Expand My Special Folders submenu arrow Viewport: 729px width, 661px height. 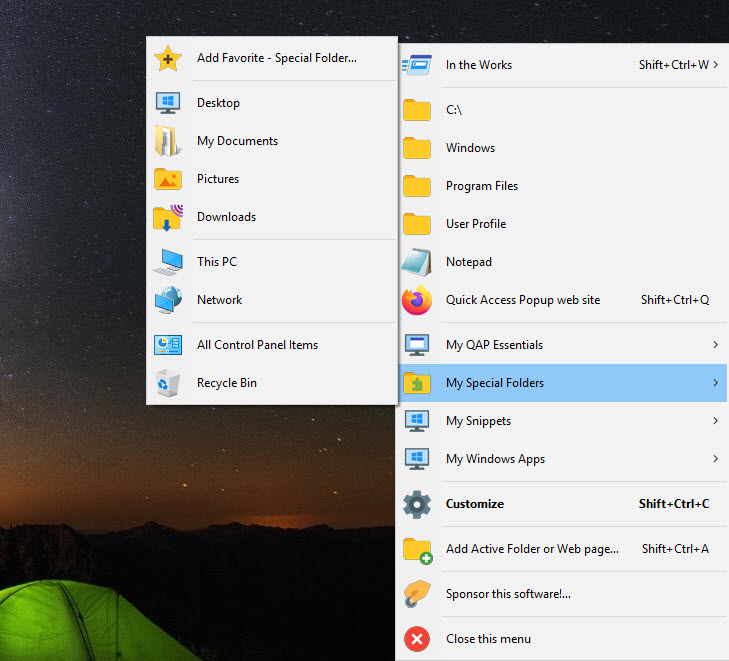pos(716,383)
